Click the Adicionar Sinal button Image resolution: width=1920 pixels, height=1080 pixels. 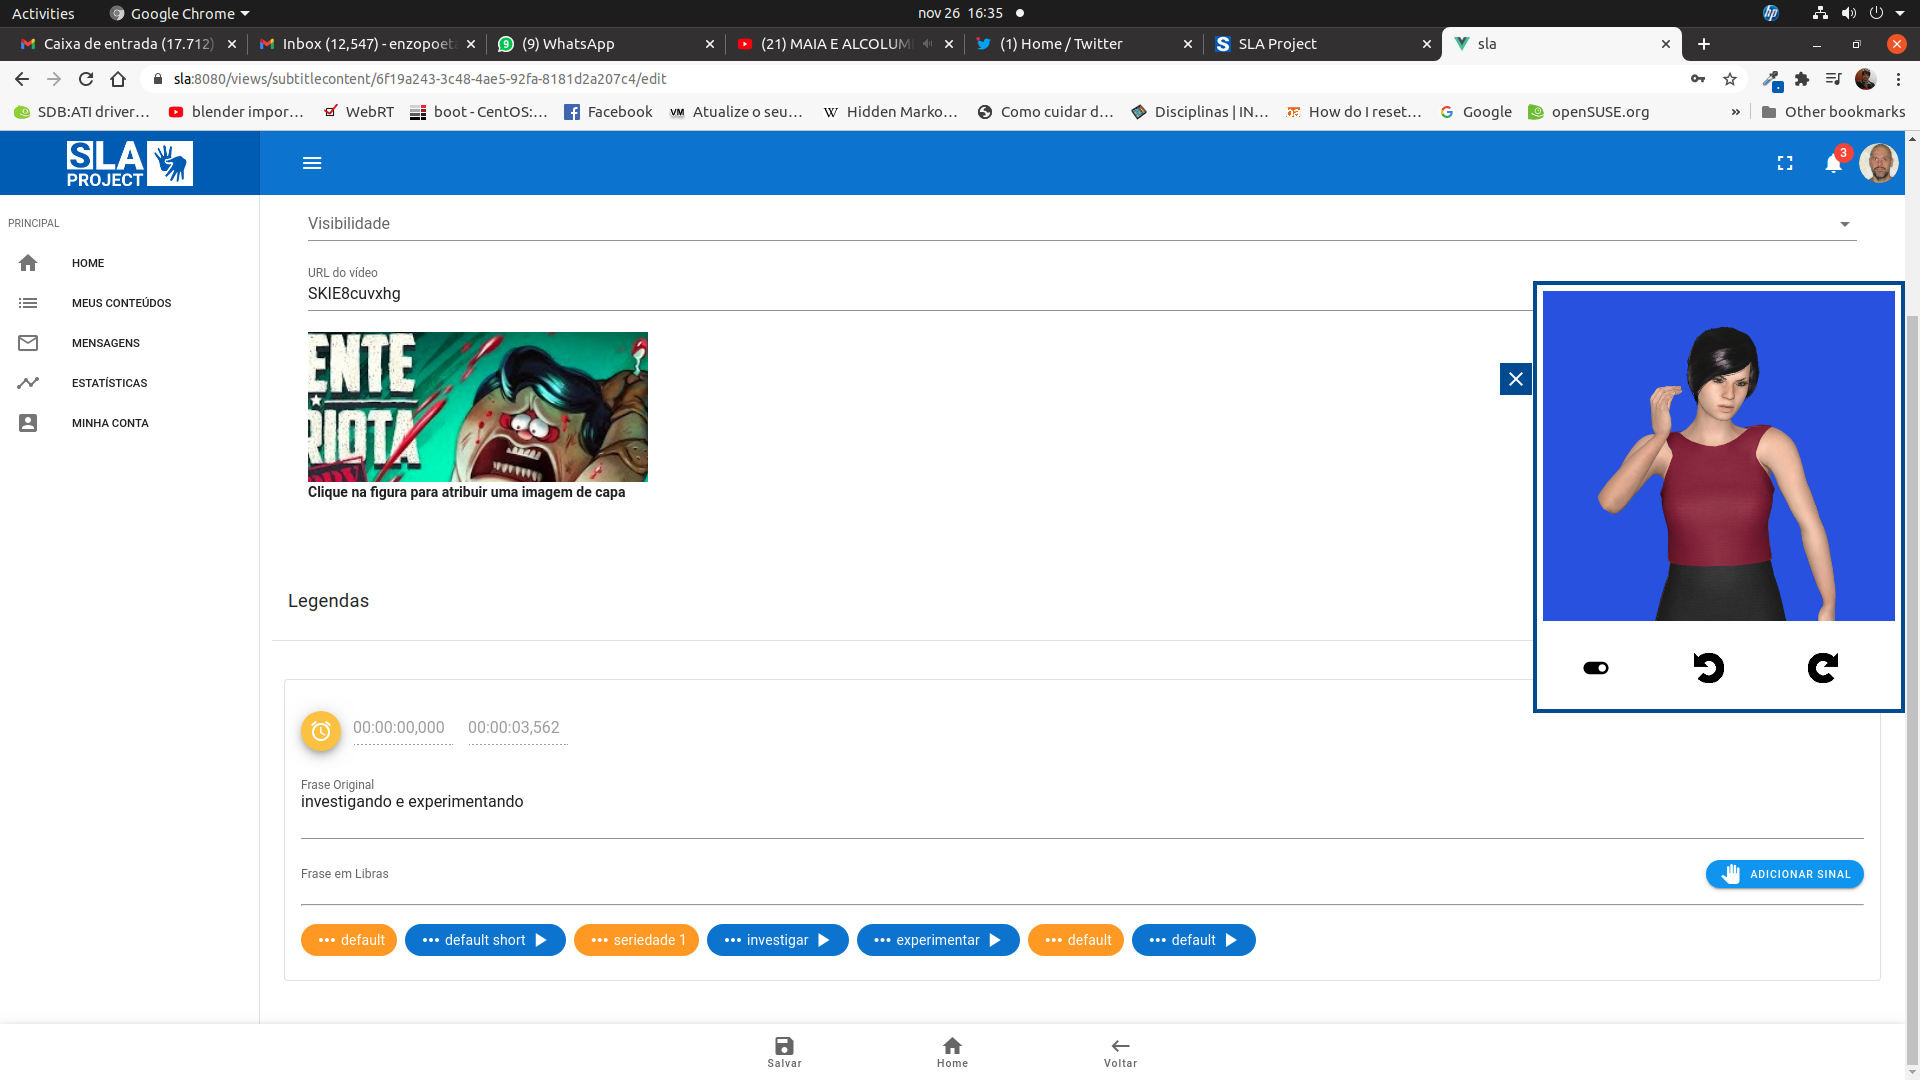(1784, 874)
